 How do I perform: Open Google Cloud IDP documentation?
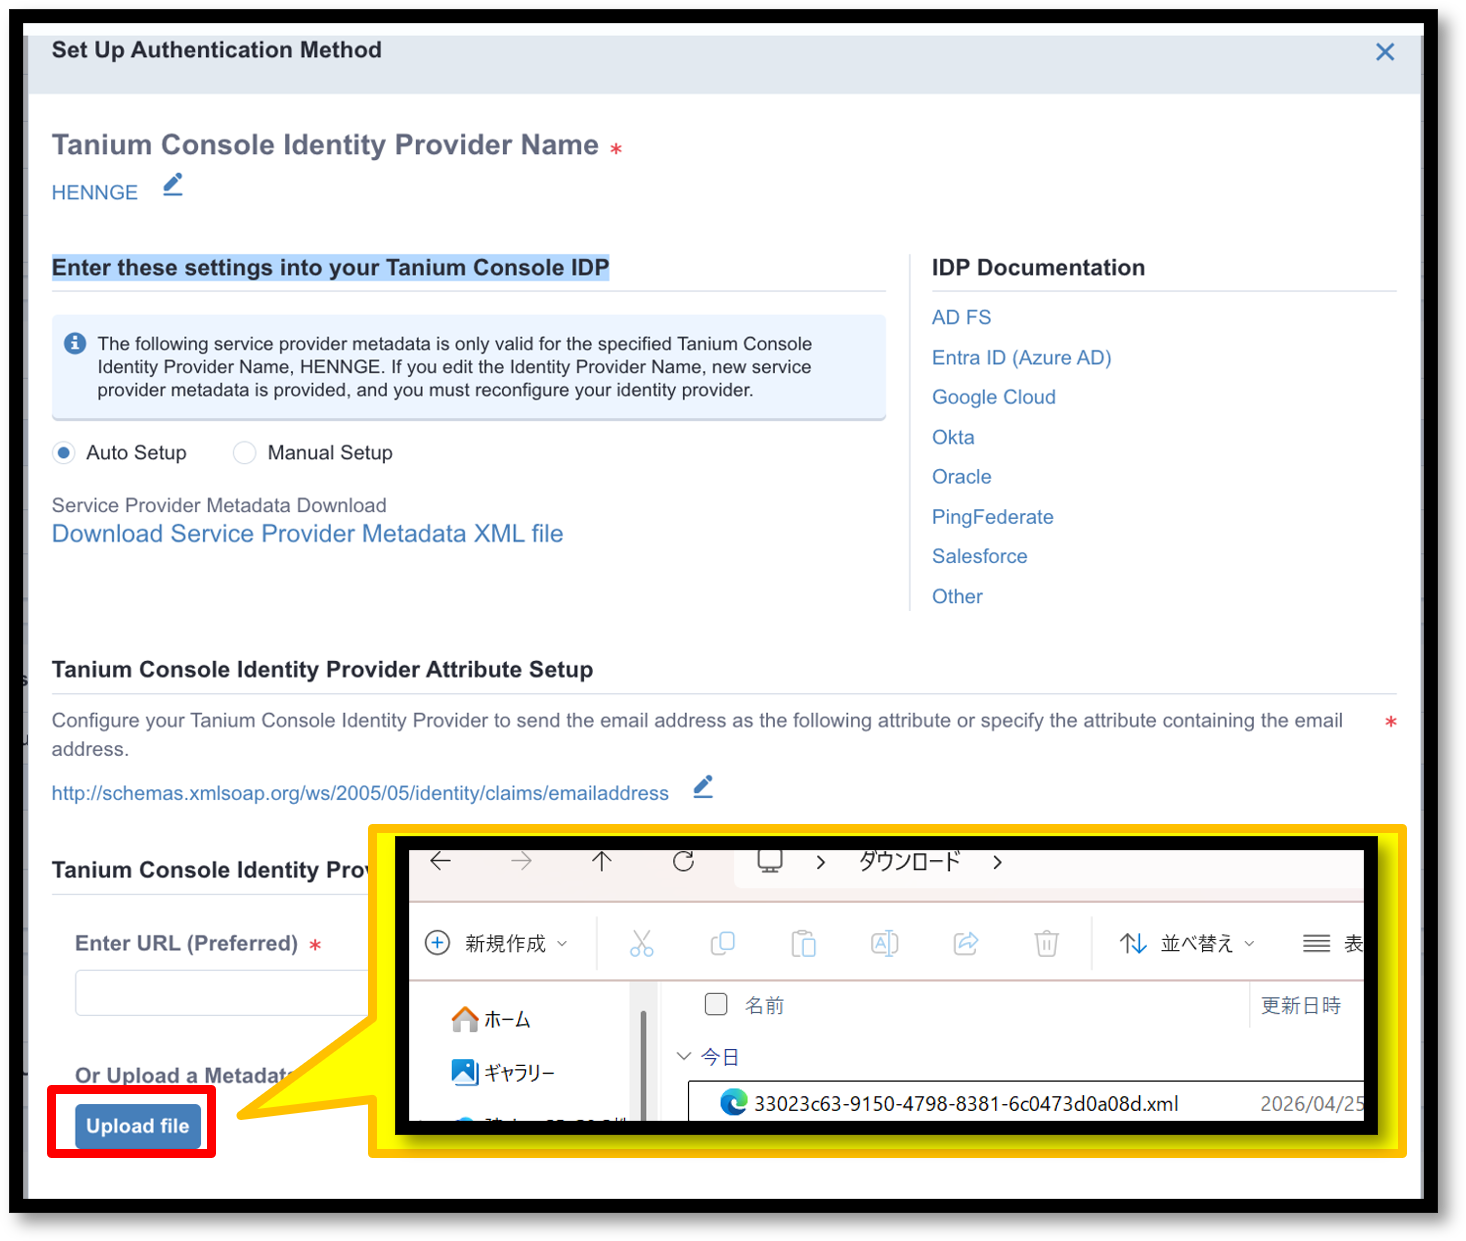[993, 398]
